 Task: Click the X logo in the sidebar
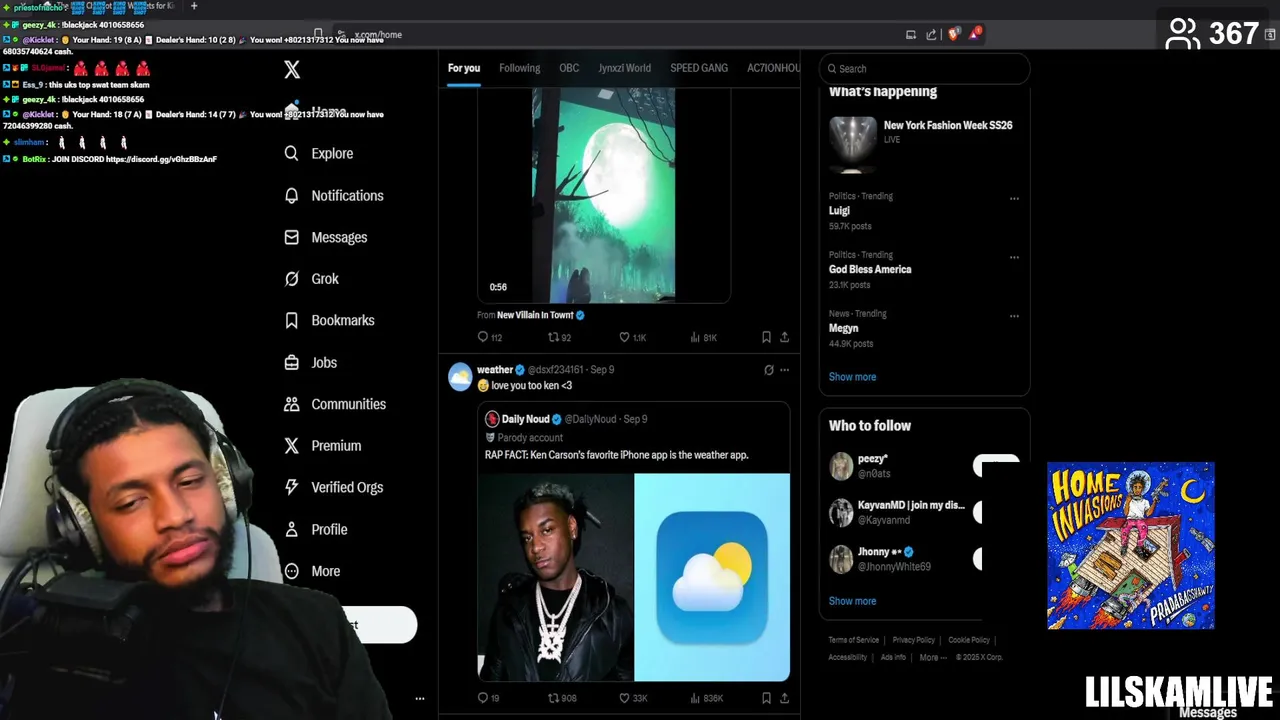[x=292, y=69]
